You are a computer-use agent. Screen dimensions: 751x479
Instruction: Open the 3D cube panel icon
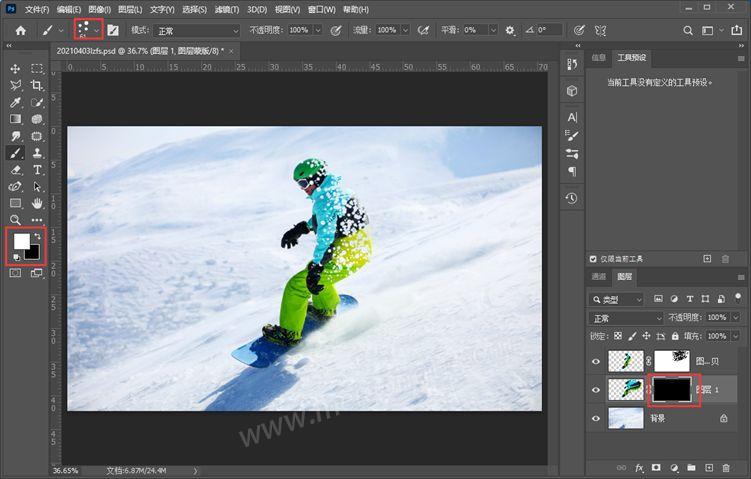(571, 91)
